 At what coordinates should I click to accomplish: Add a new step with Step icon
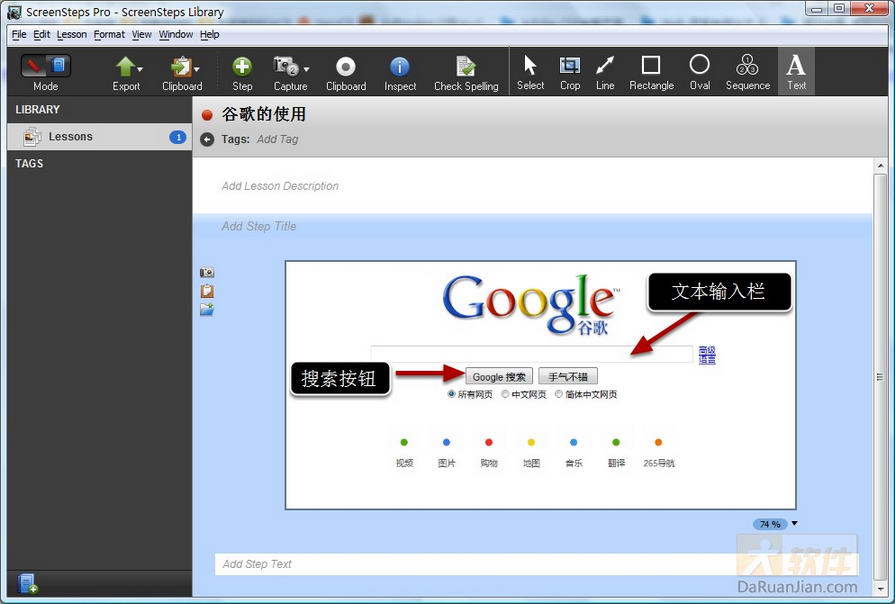pos(242,70)
